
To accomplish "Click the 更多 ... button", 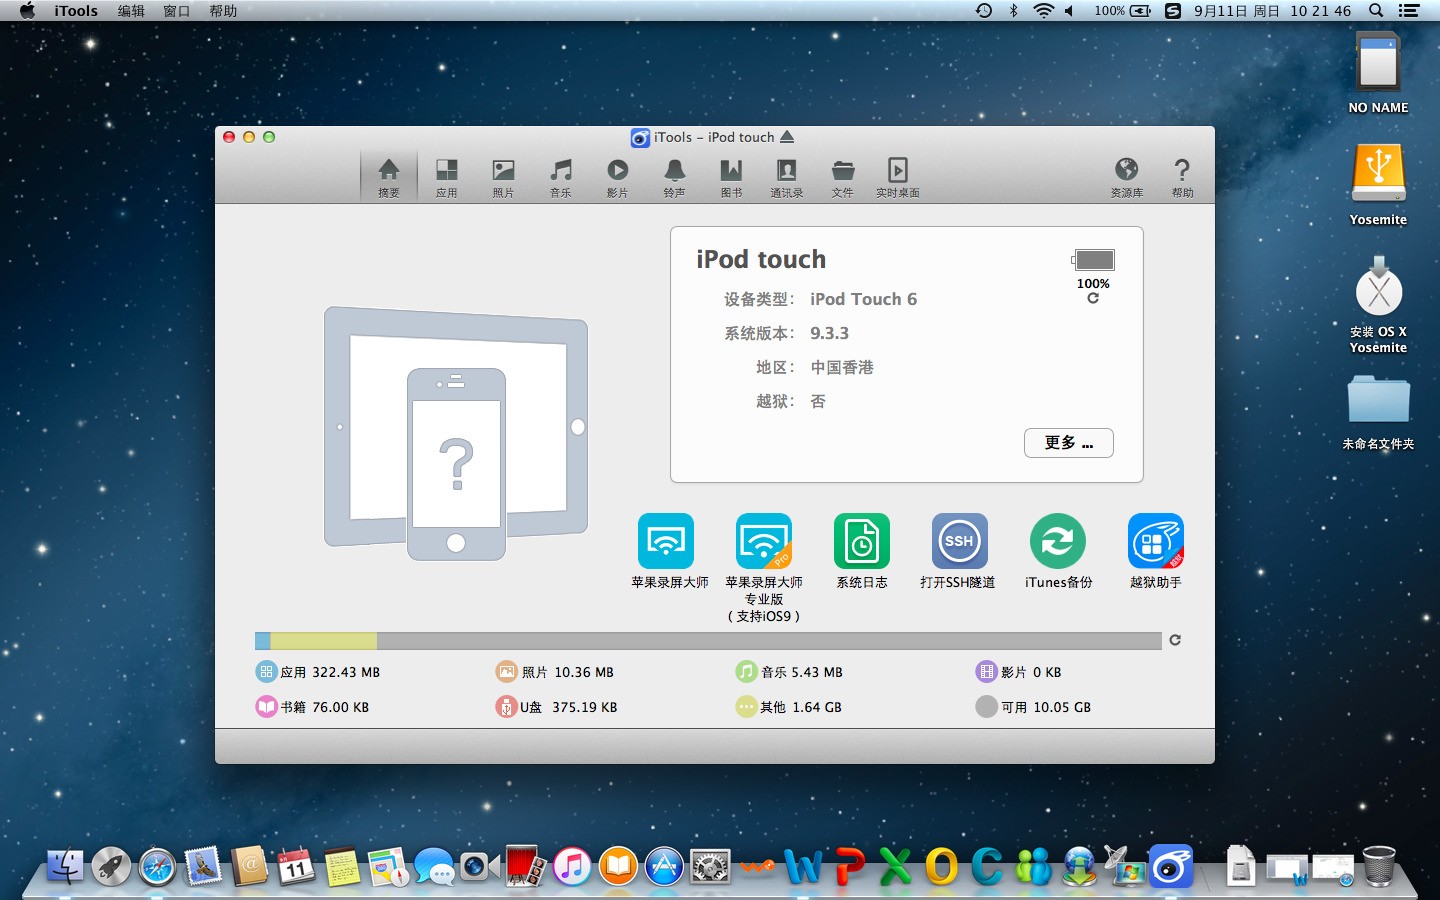I will pyautogui.click(x=1068, y=443).
